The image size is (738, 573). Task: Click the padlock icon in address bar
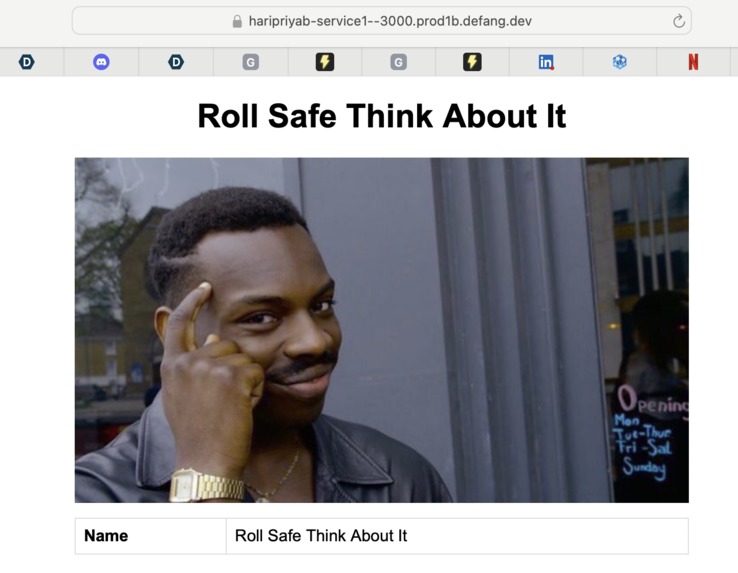[x=237, y=21]
